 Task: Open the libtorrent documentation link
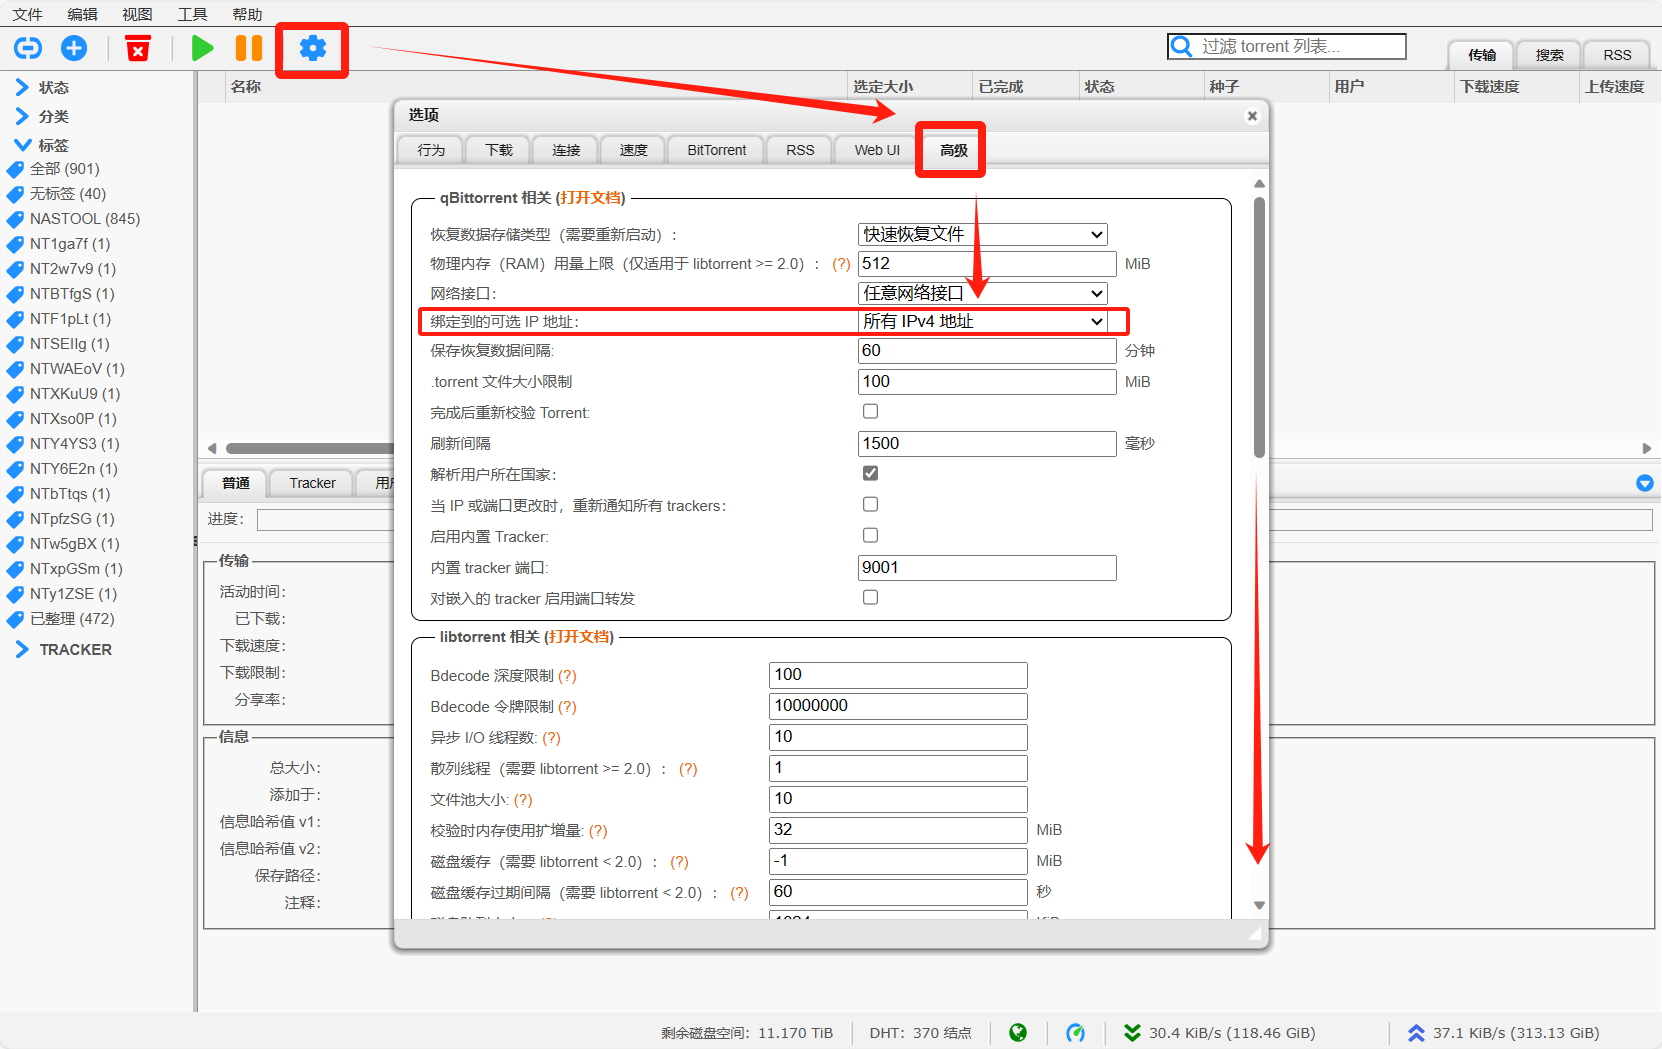pyautogui.click(x=579, y=637)
